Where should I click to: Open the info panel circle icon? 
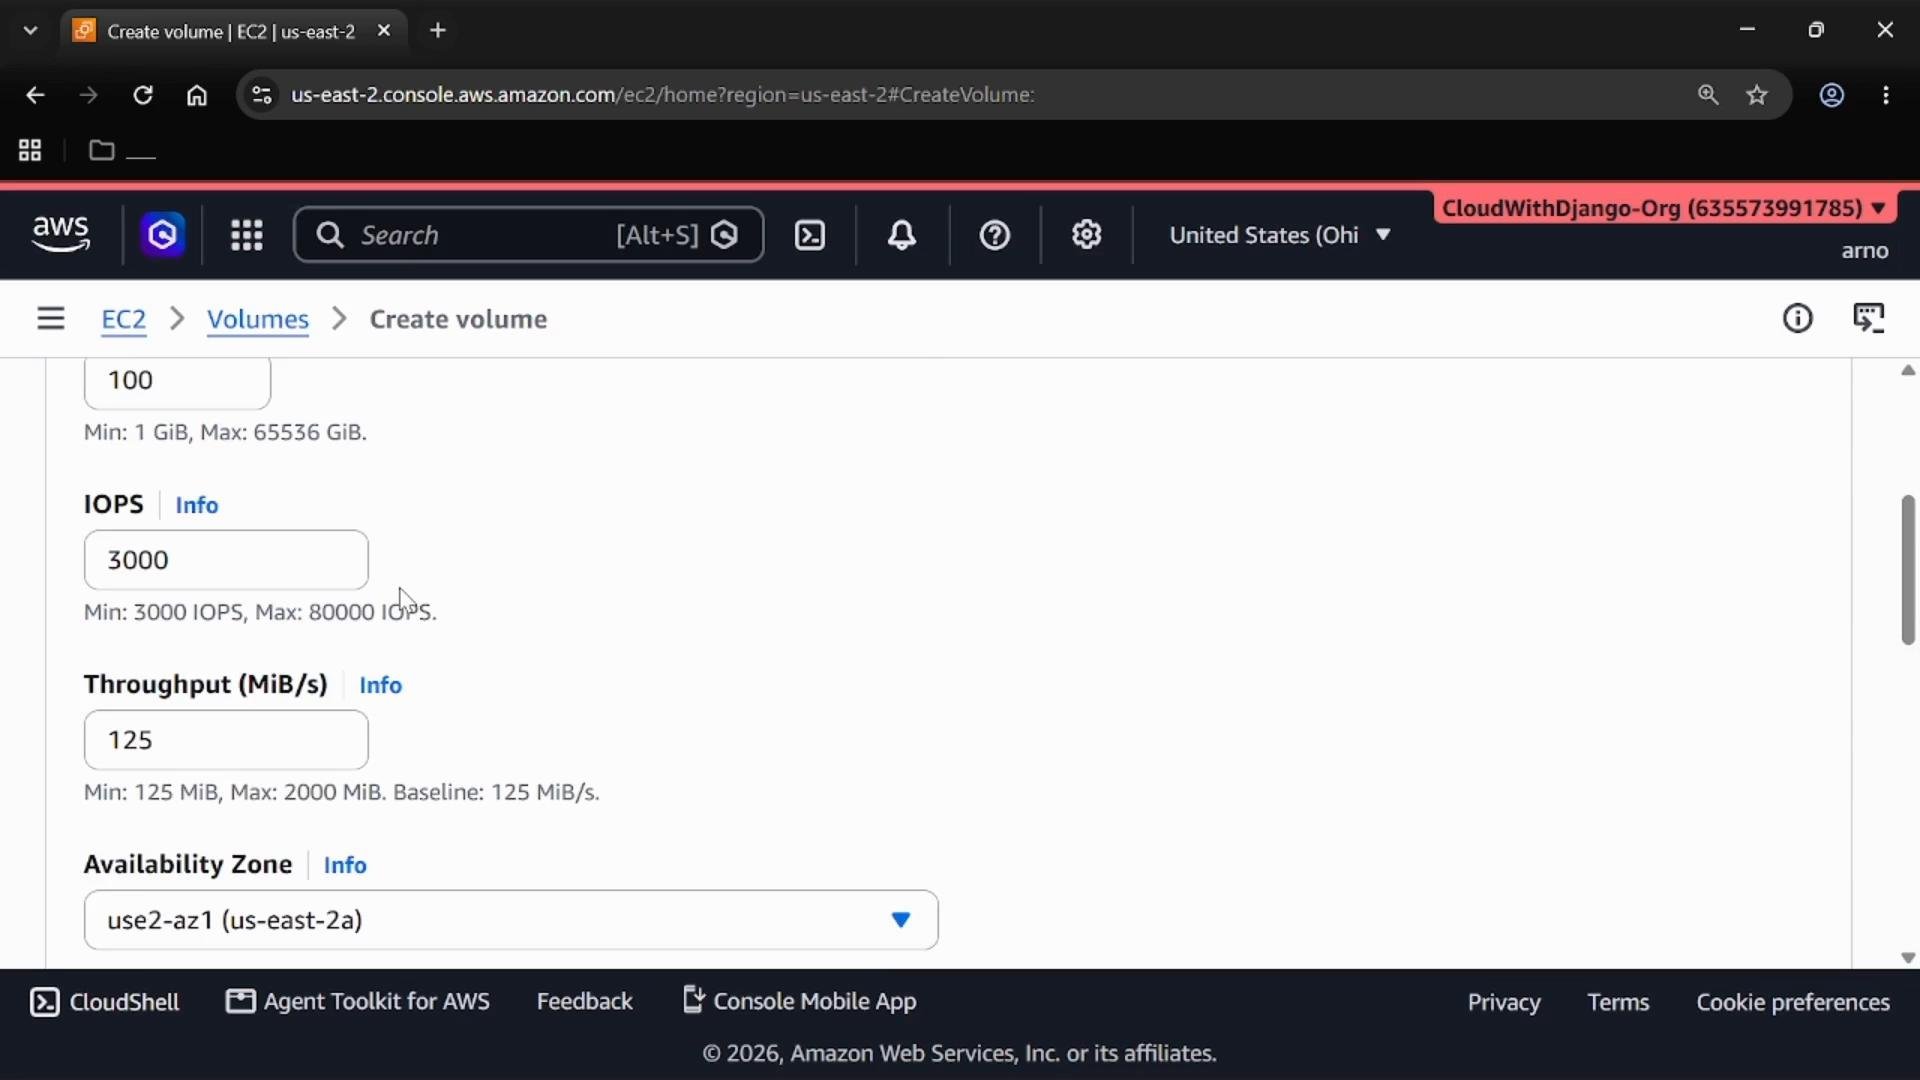point(1797,318)
